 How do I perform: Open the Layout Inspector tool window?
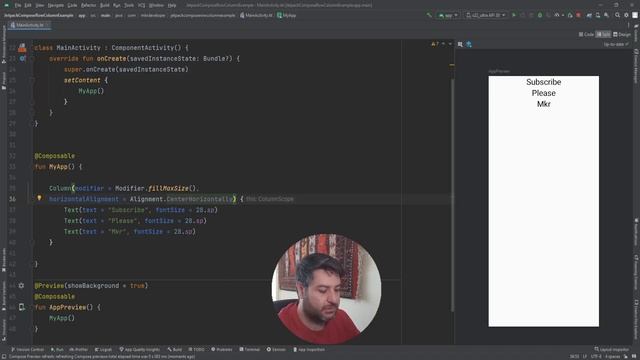pyautogui.click(x=612, y=349)
